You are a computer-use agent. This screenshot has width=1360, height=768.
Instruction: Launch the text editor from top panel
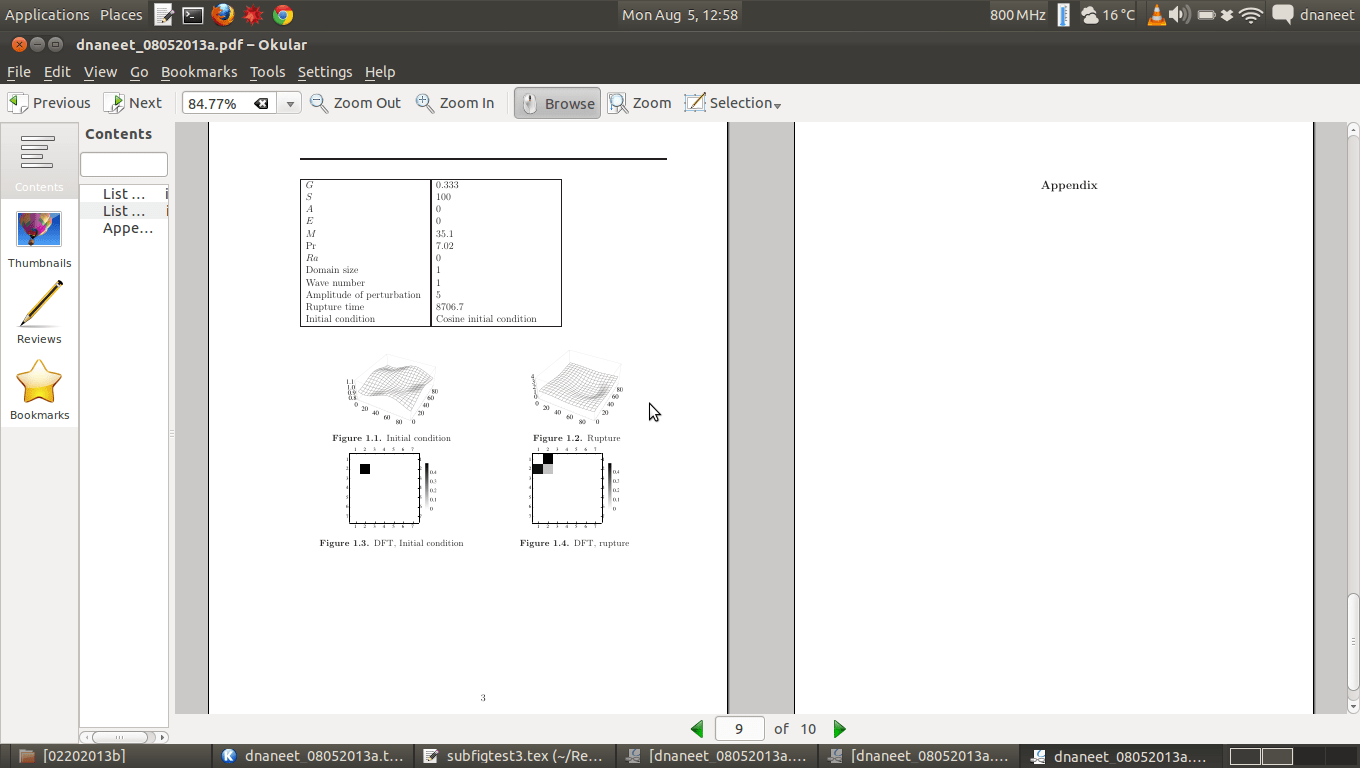[x=164, y=15]
